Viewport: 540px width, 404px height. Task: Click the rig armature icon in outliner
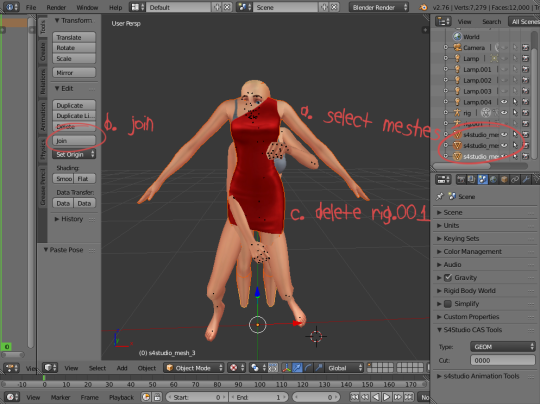457,113
